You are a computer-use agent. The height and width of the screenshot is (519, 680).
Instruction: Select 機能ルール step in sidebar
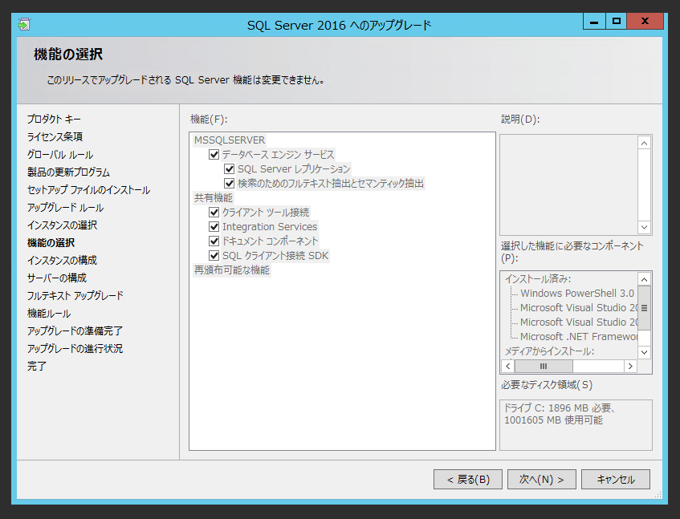point(49,313)
